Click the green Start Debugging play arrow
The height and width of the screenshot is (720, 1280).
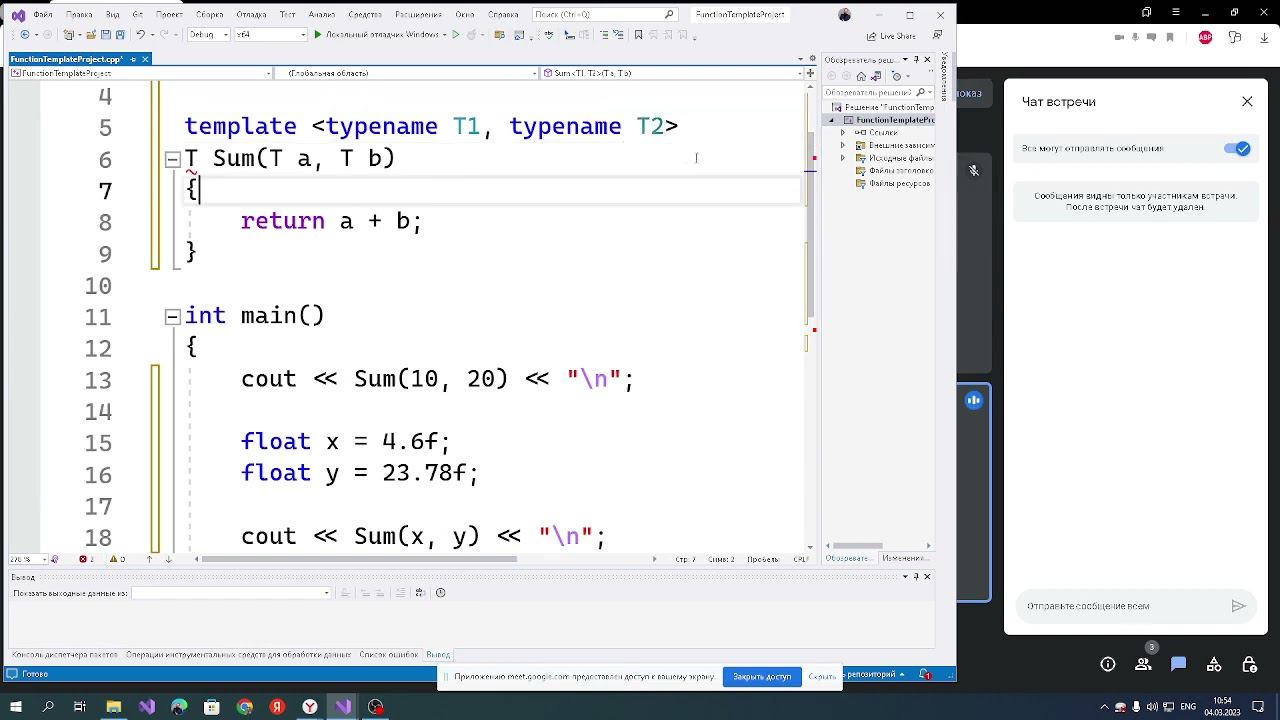pyautogui.click(x=318, y=34)
